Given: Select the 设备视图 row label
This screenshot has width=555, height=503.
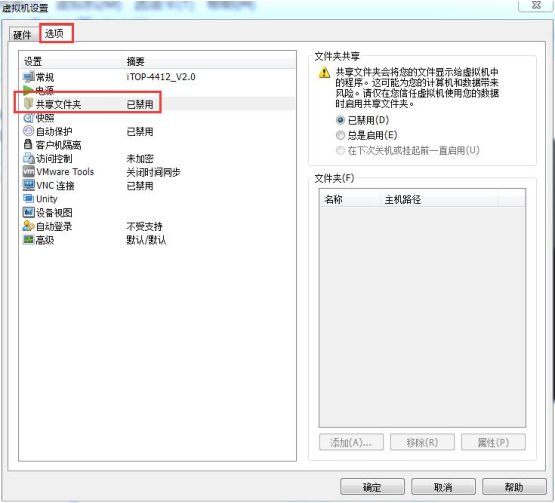Looking at the screenshot, I should click(54, 212).
